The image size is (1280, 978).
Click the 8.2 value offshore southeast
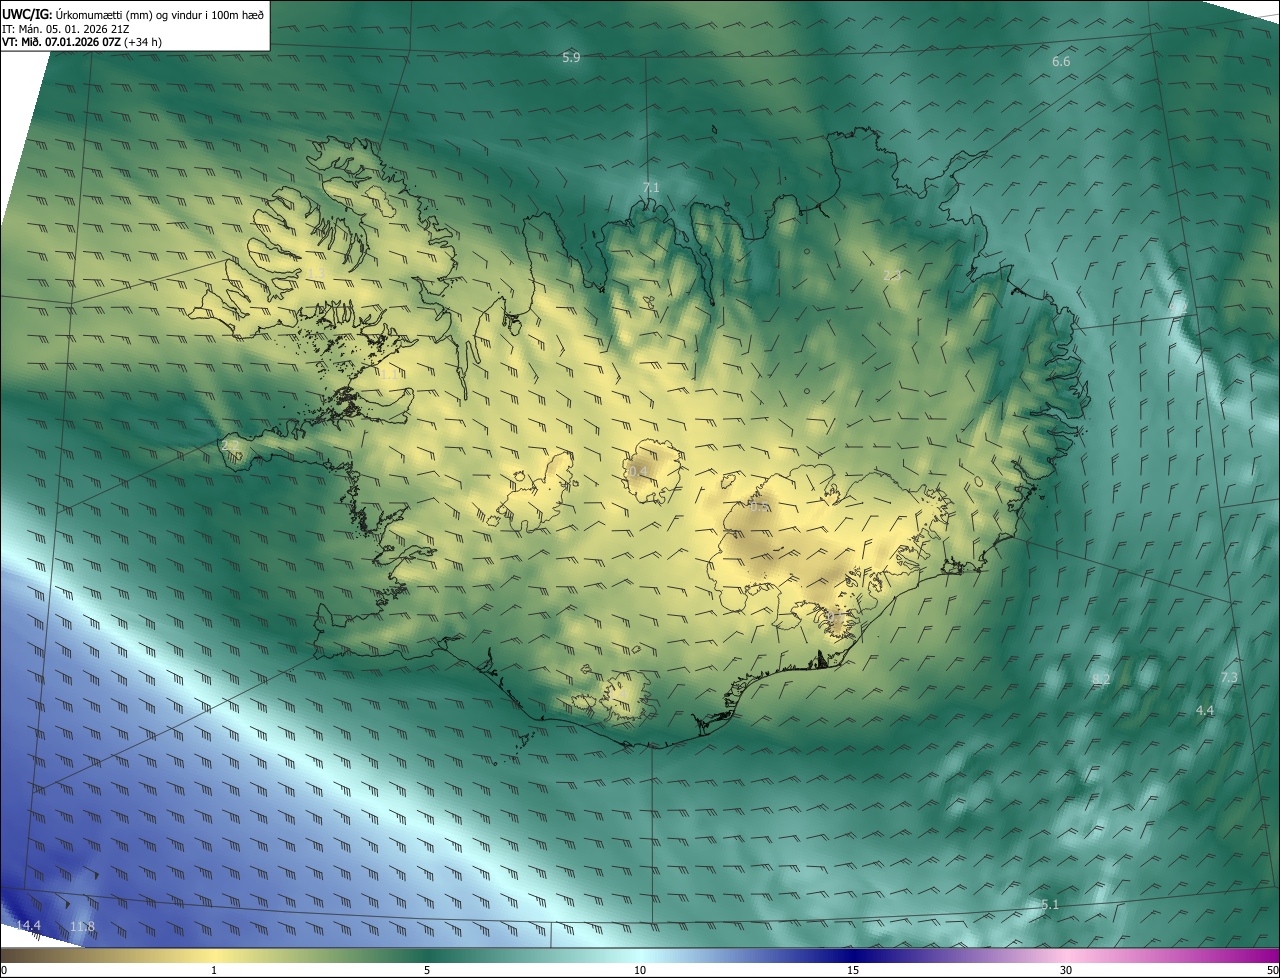(1101, 680)
